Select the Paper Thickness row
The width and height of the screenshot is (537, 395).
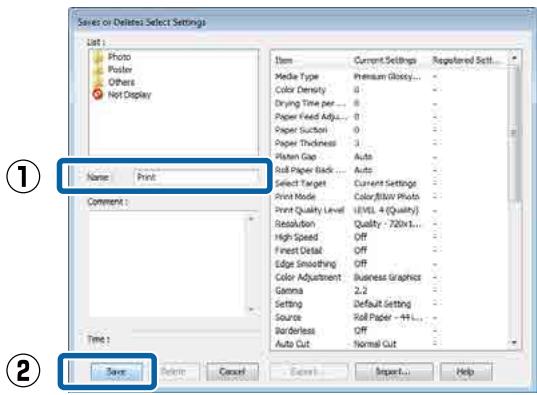pos(390,143)
